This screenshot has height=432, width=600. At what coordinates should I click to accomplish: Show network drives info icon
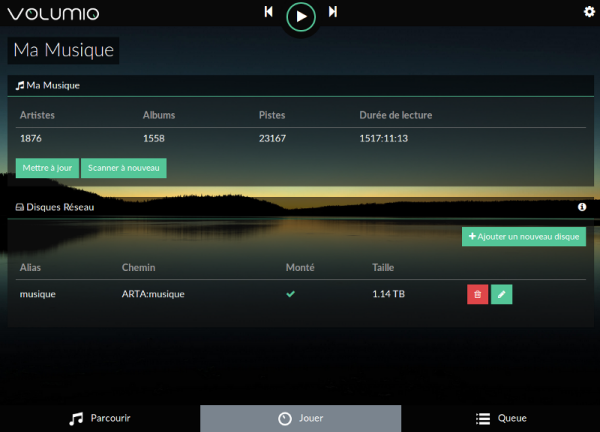point(582,207)
